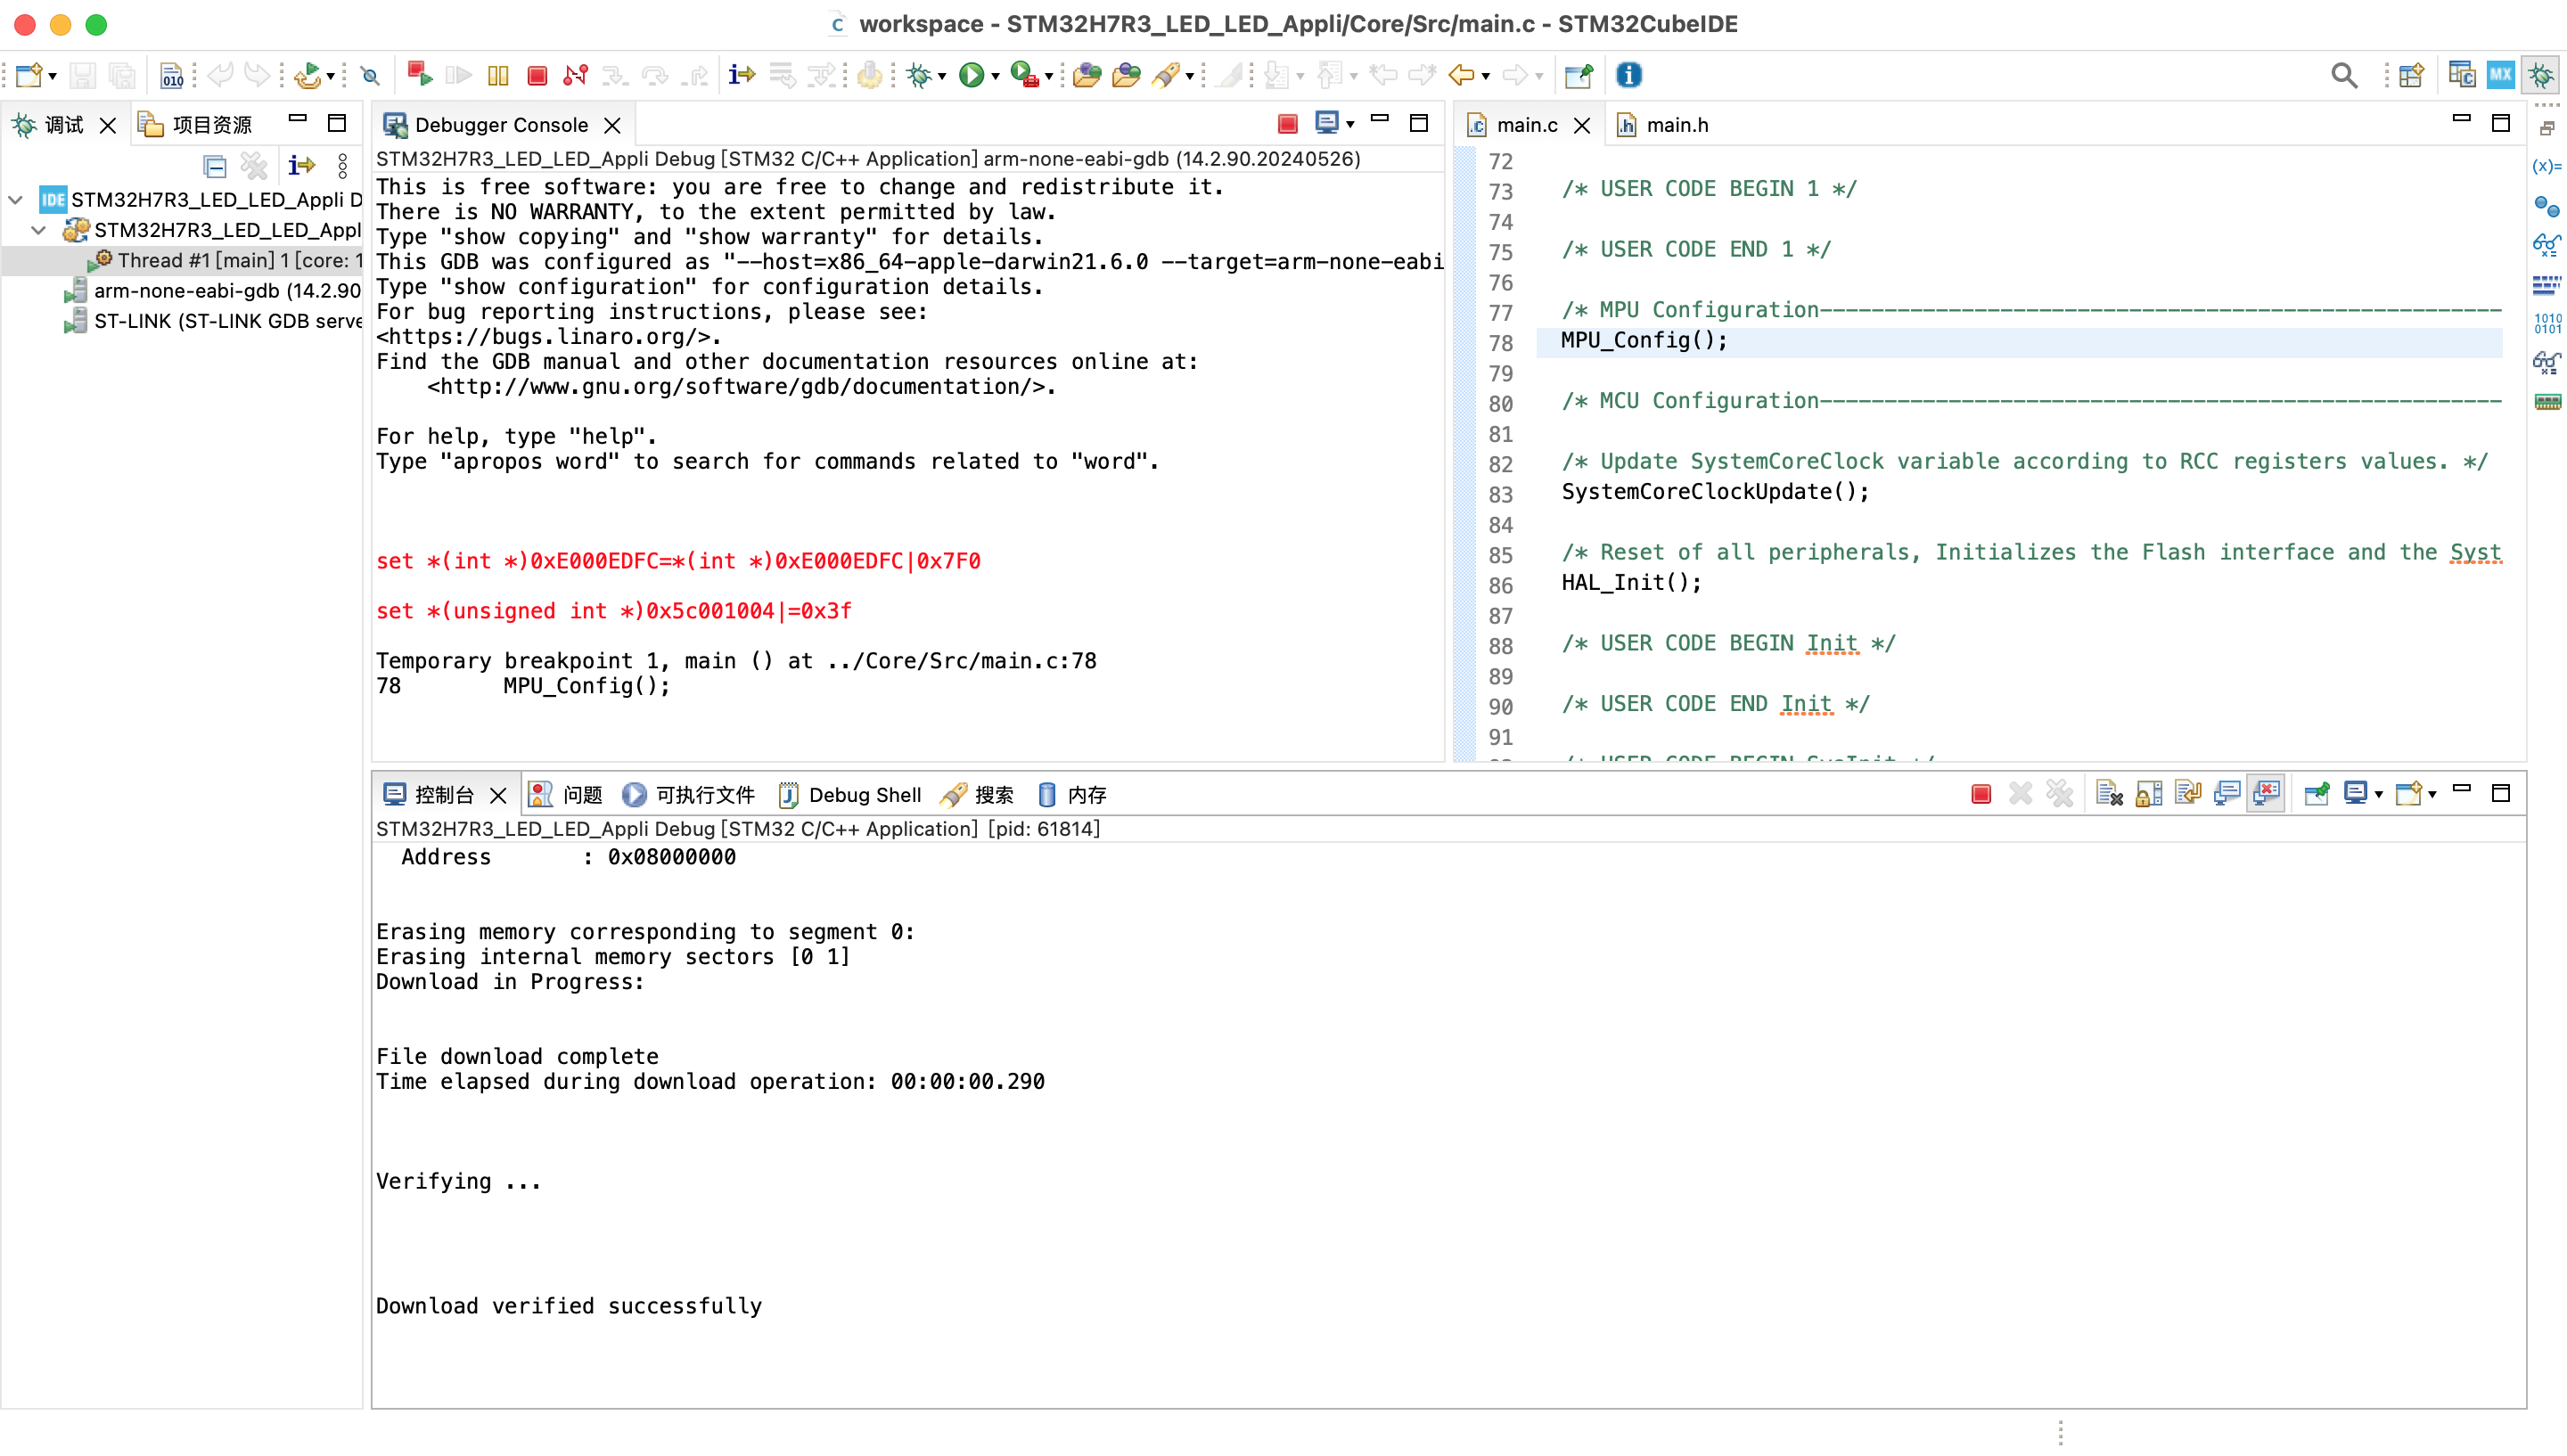Collapse the STM32H7R3_LED_LED_Appli process node

(x=38, y=230)
